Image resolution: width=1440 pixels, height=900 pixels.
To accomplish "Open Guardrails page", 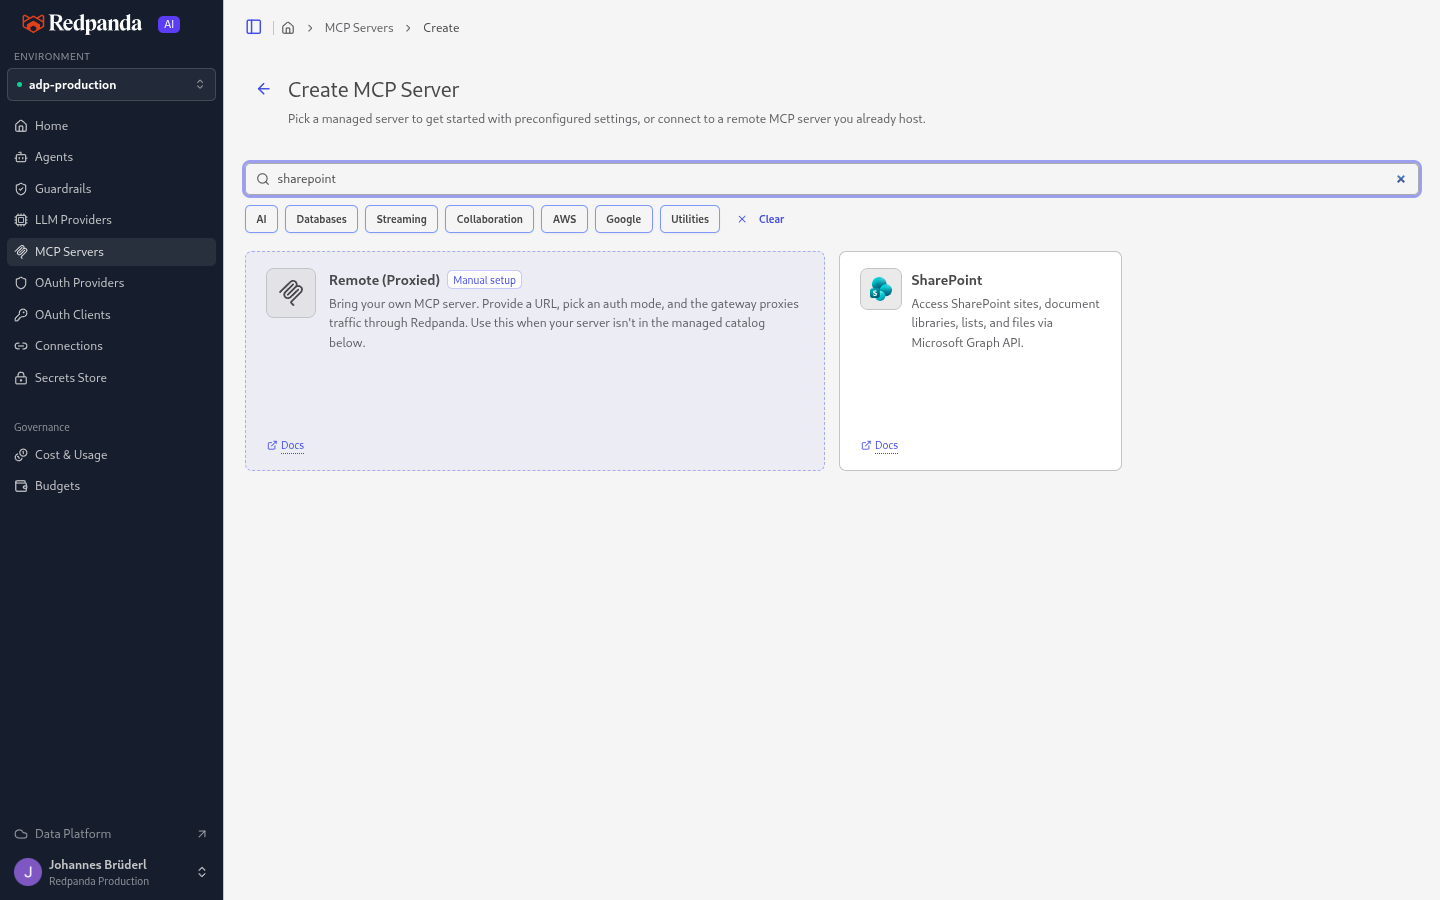I will 111,189.
